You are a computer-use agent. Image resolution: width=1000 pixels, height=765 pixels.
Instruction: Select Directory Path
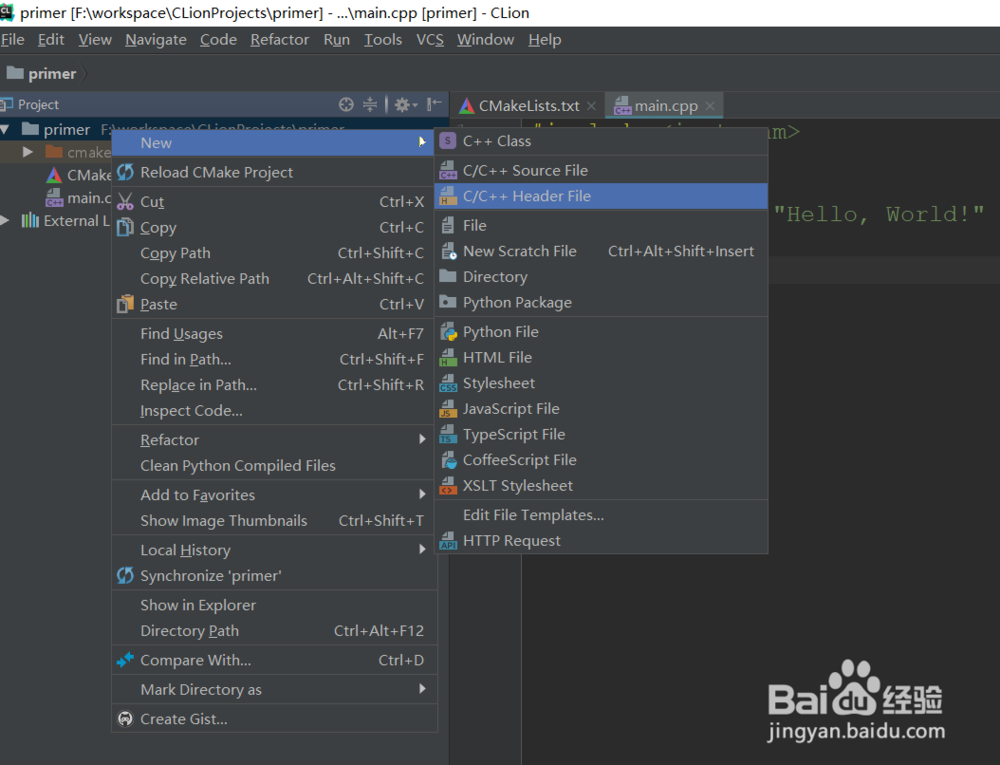[x=274, y=630]
